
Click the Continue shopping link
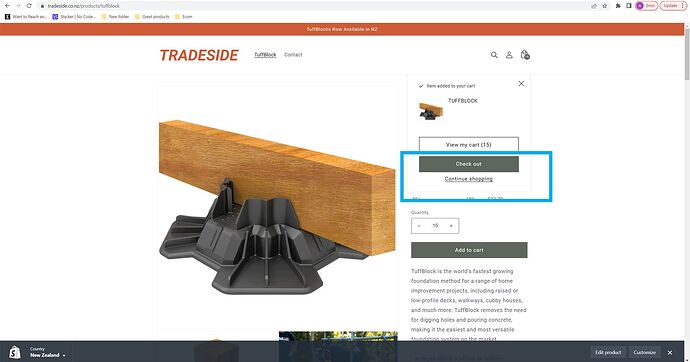tap(469, 179)
